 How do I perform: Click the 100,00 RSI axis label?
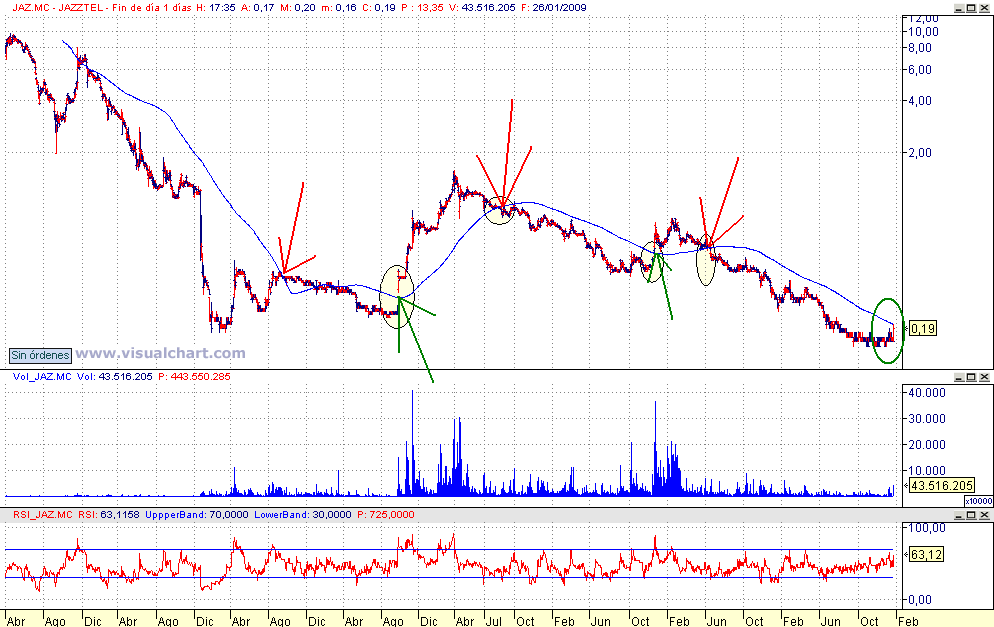click(x=927, y=528)
